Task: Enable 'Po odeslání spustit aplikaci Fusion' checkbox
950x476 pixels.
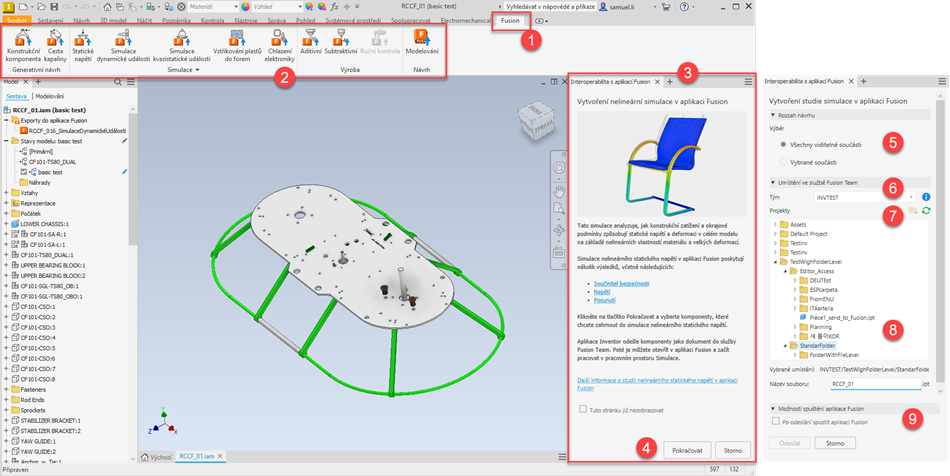Action: 776,421
